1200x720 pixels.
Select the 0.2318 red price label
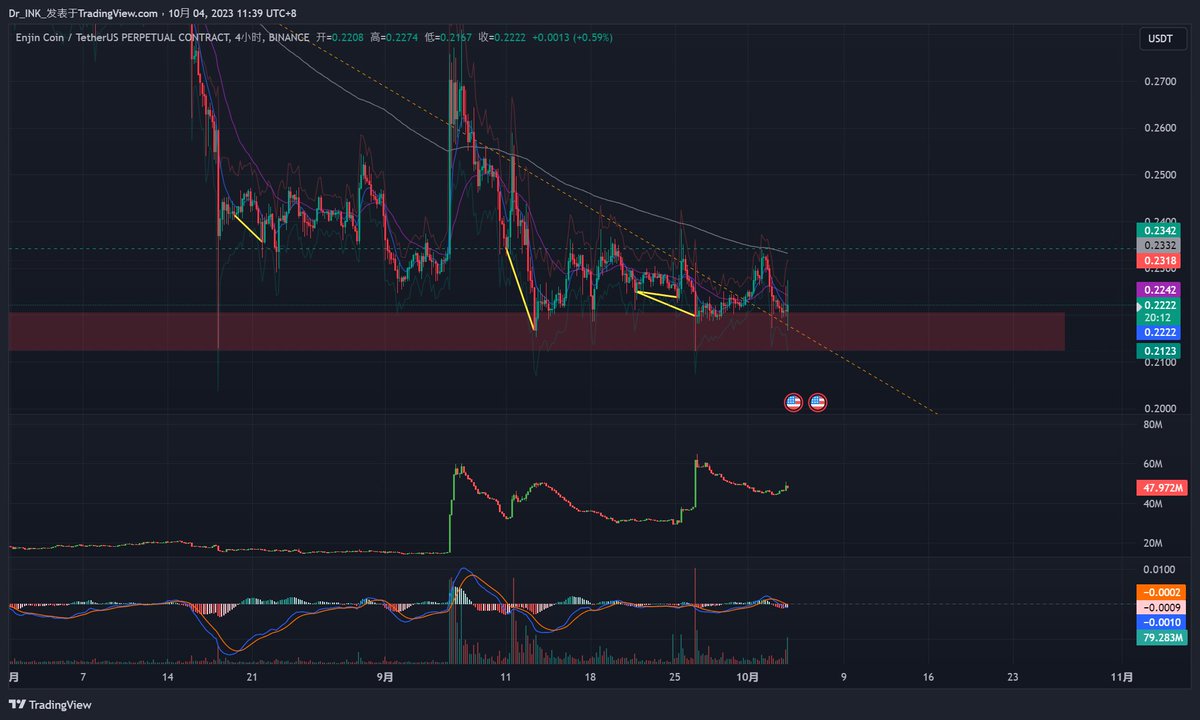pos(1160,260)
